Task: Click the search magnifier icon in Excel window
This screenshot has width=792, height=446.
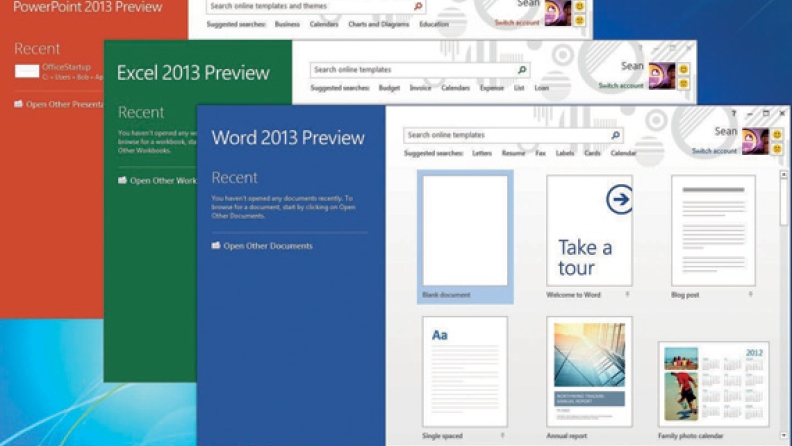Action: coord(522,70)
